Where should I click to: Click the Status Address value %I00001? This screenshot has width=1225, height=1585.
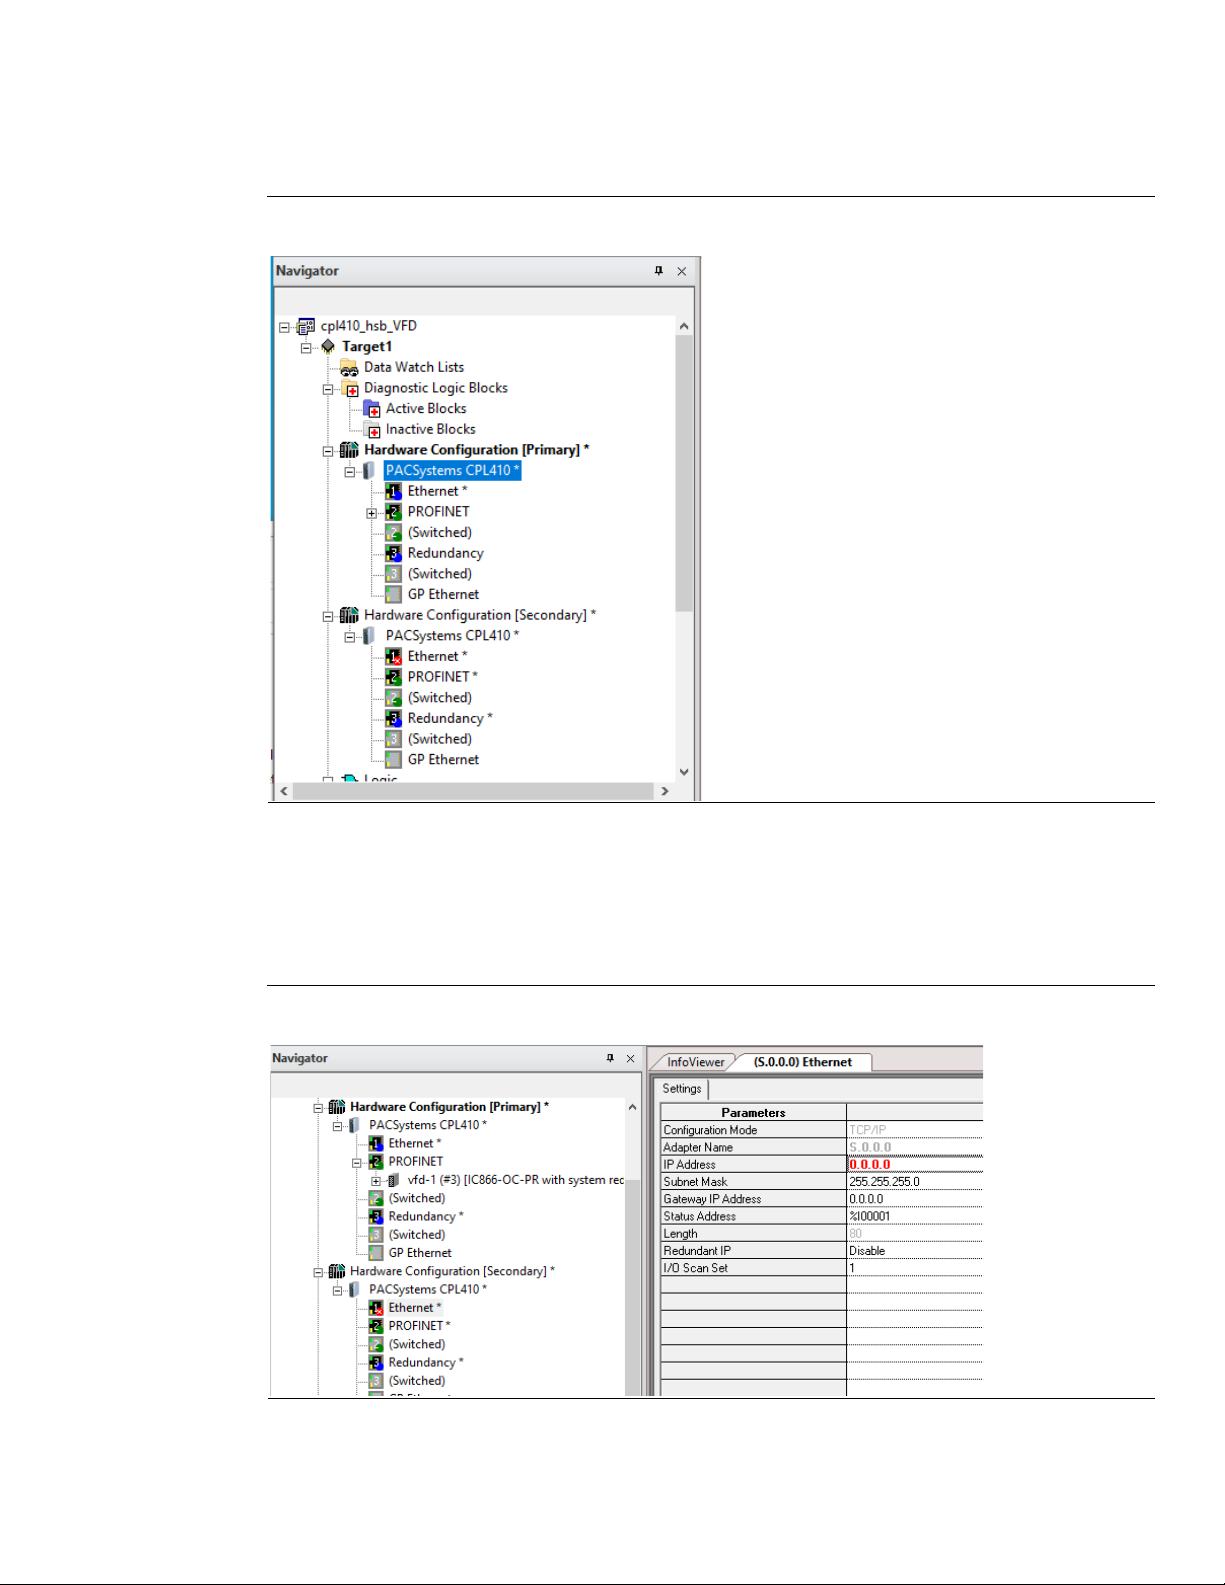(869, 1216)
